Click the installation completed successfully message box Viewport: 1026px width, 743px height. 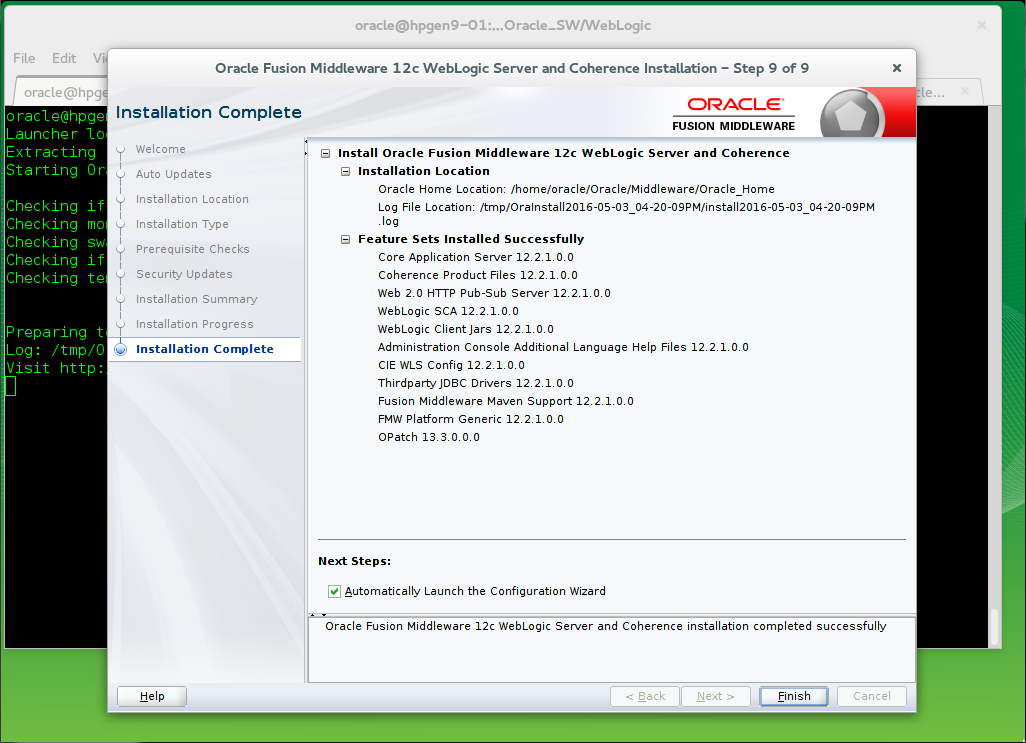pos(611,648)
